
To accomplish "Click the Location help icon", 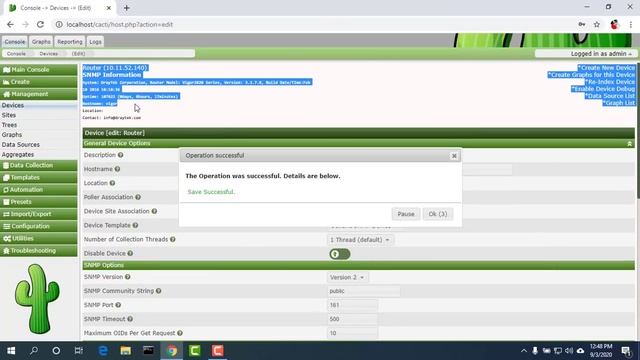I will [112, 183].
